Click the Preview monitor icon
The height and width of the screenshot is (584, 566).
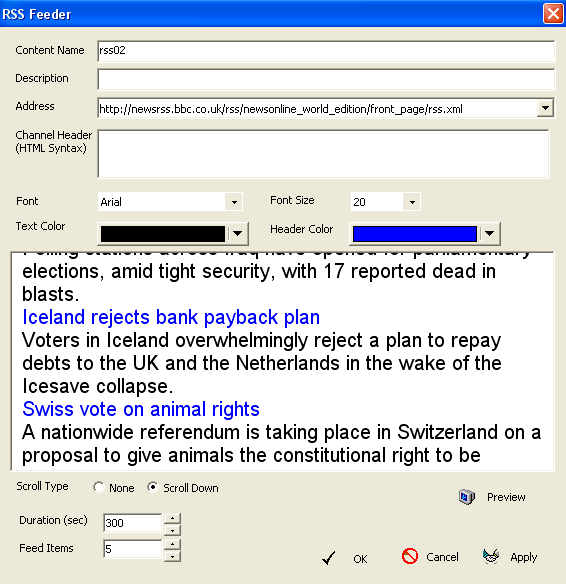467,497
